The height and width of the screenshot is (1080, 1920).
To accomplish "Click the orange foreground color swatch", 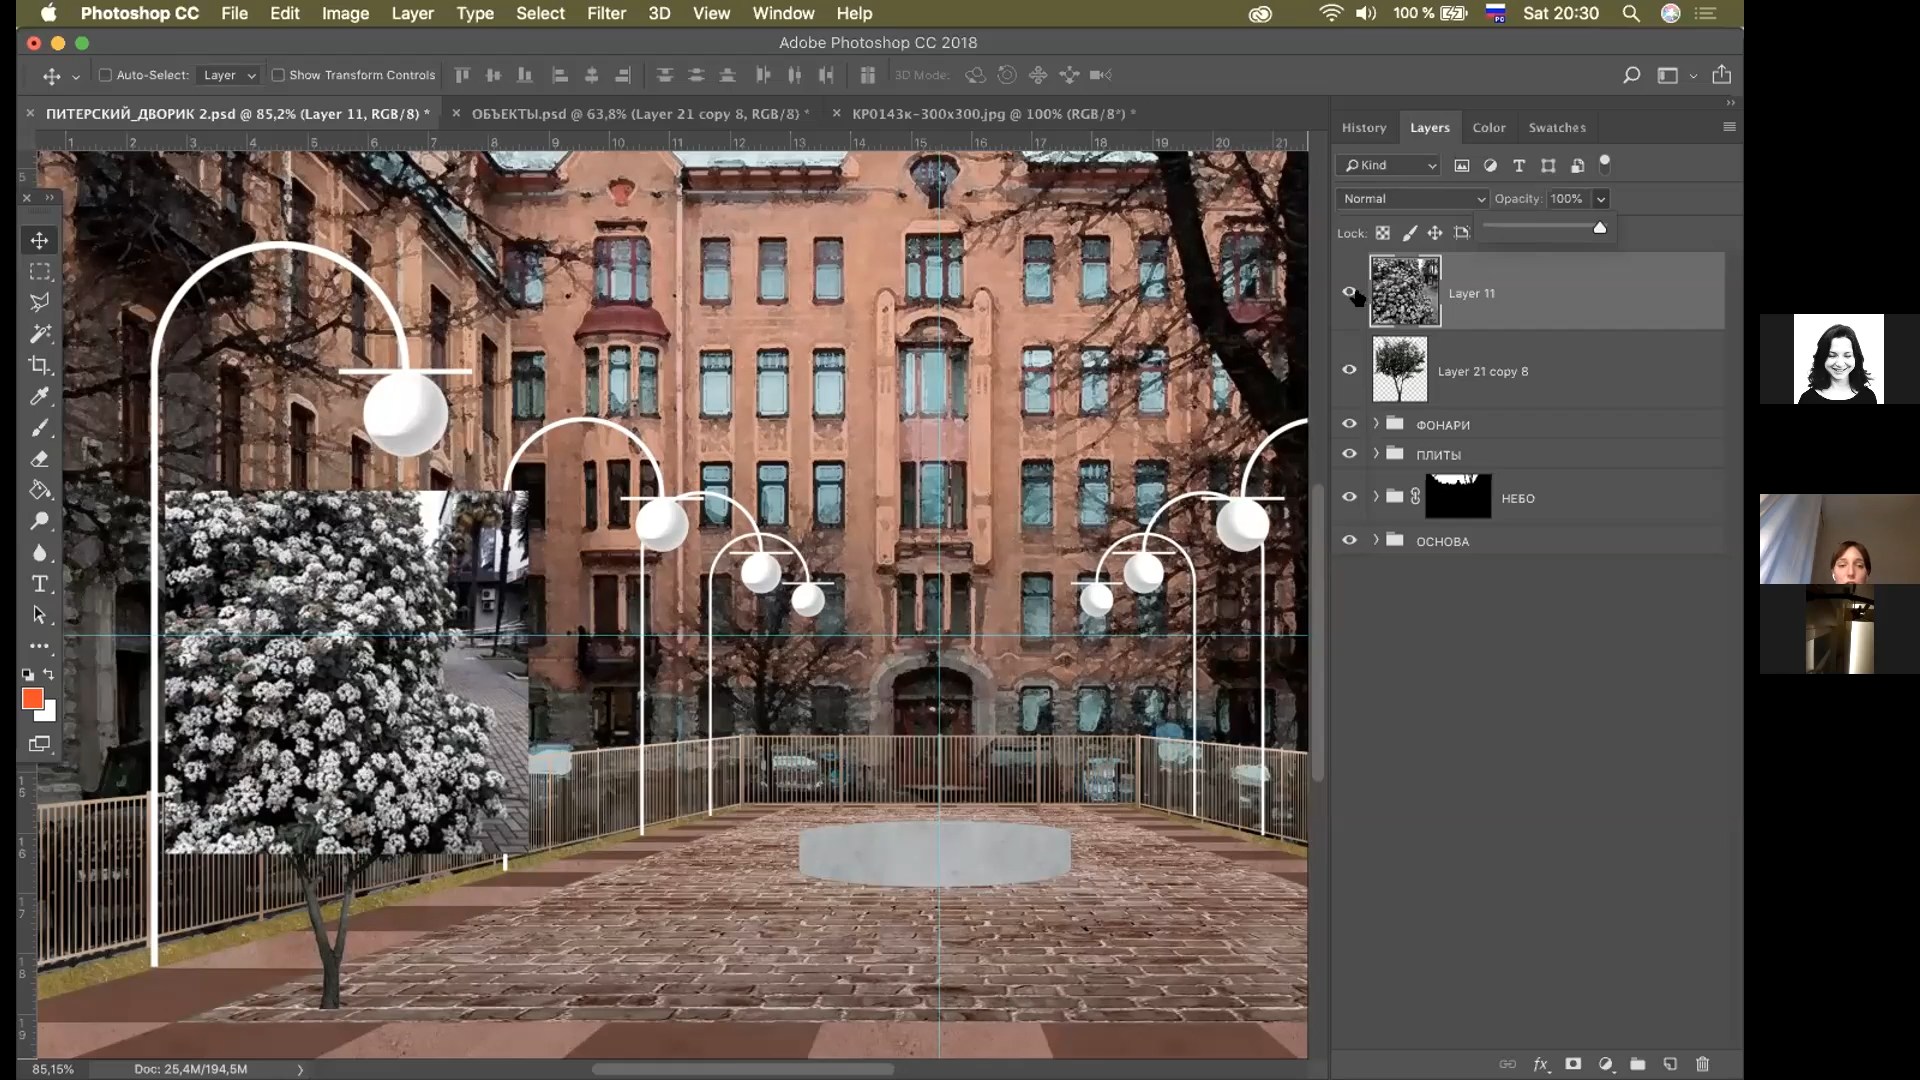I will coord(32,698).
